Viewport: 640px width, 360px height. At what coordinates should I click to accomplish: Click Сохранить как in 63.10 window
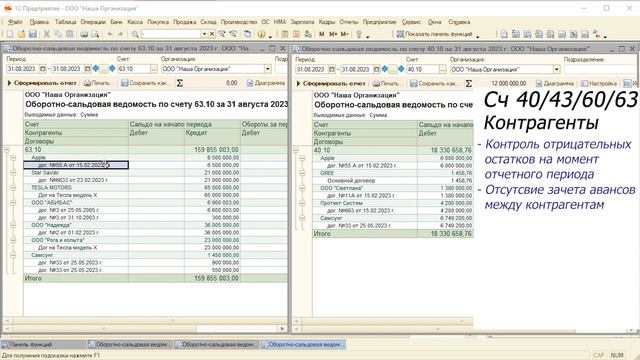(146, 83)
